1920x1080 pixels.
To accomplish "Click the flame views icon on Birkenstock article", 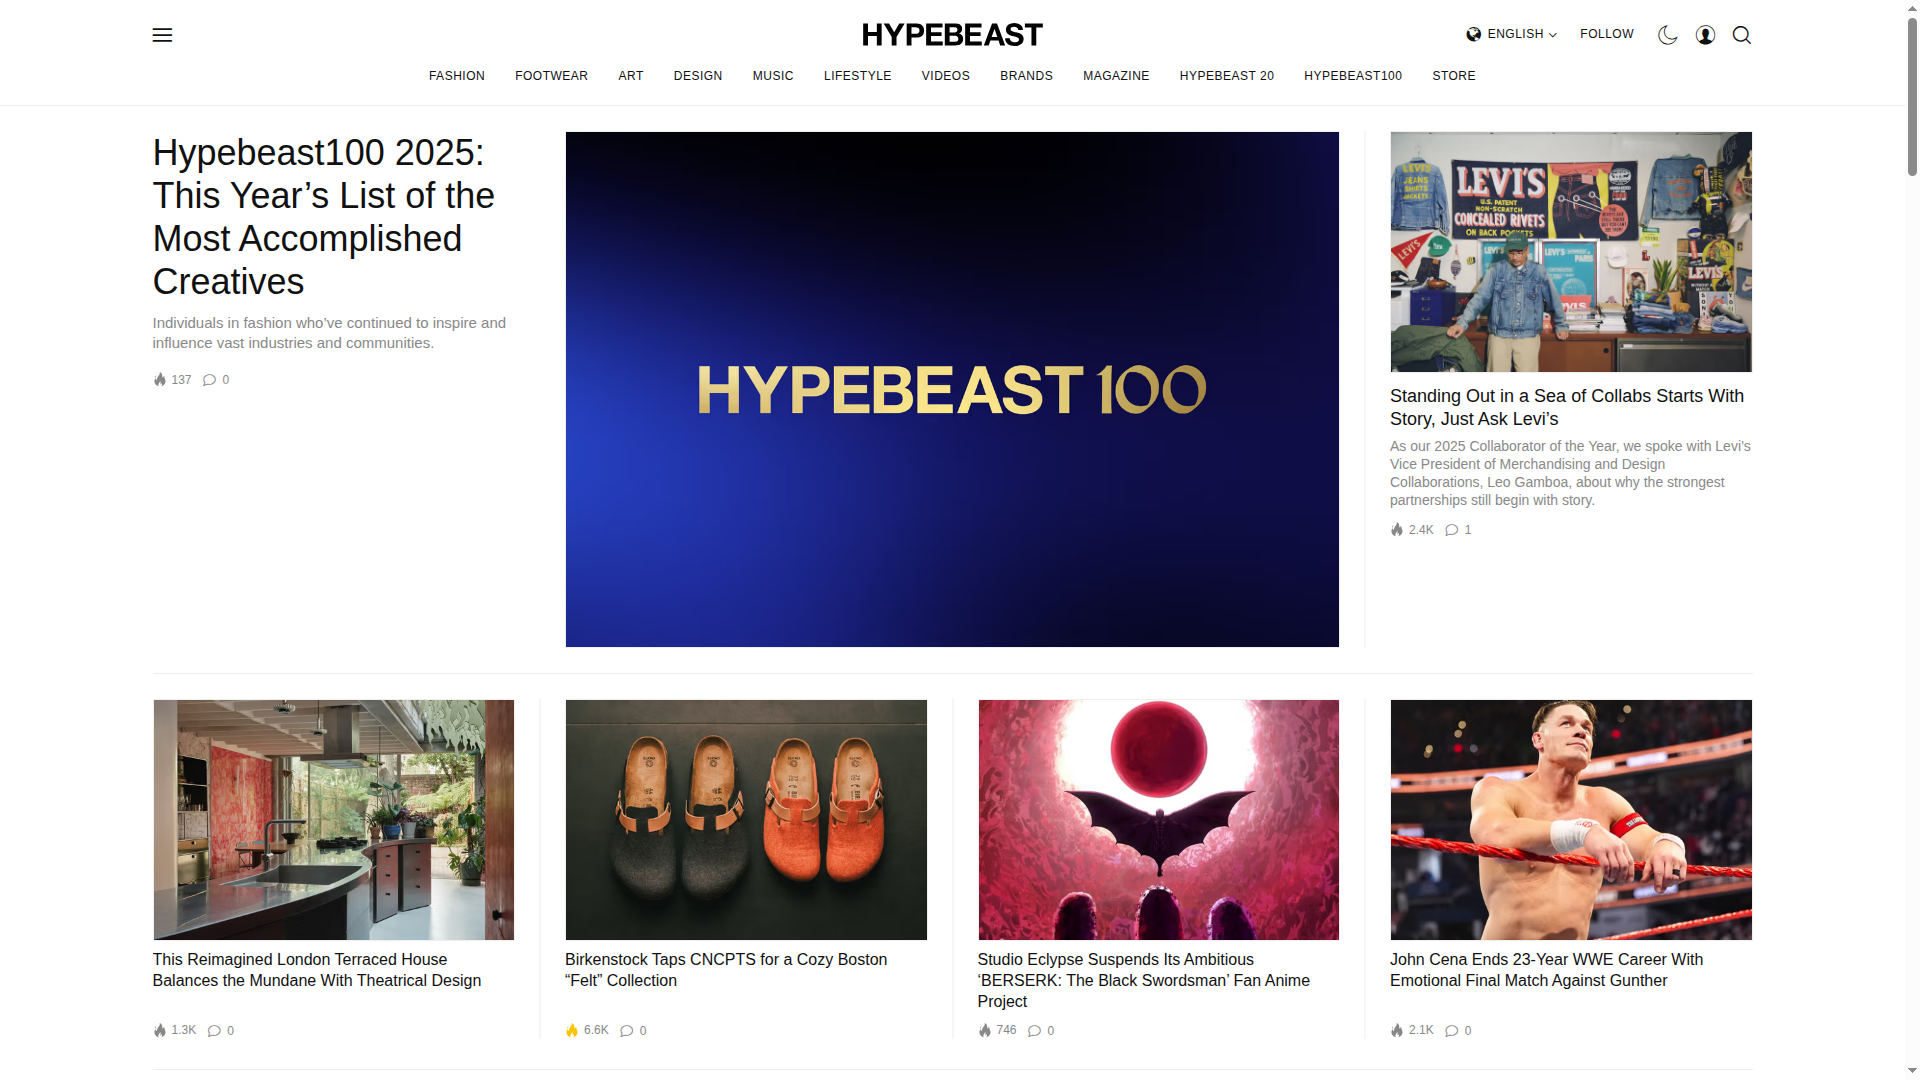I will pyautogui.click(x=571, y=1030).
